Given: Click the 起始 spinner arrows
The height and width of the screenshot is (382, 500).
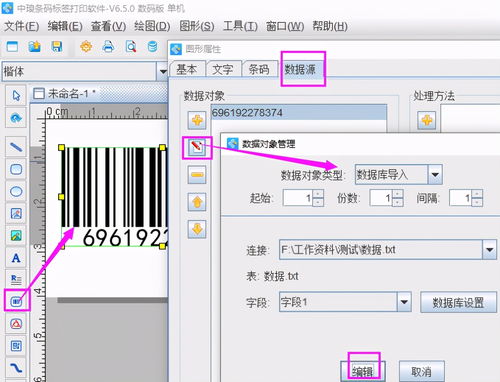Looking at the screenshot, I should click(x=318, y=198).
